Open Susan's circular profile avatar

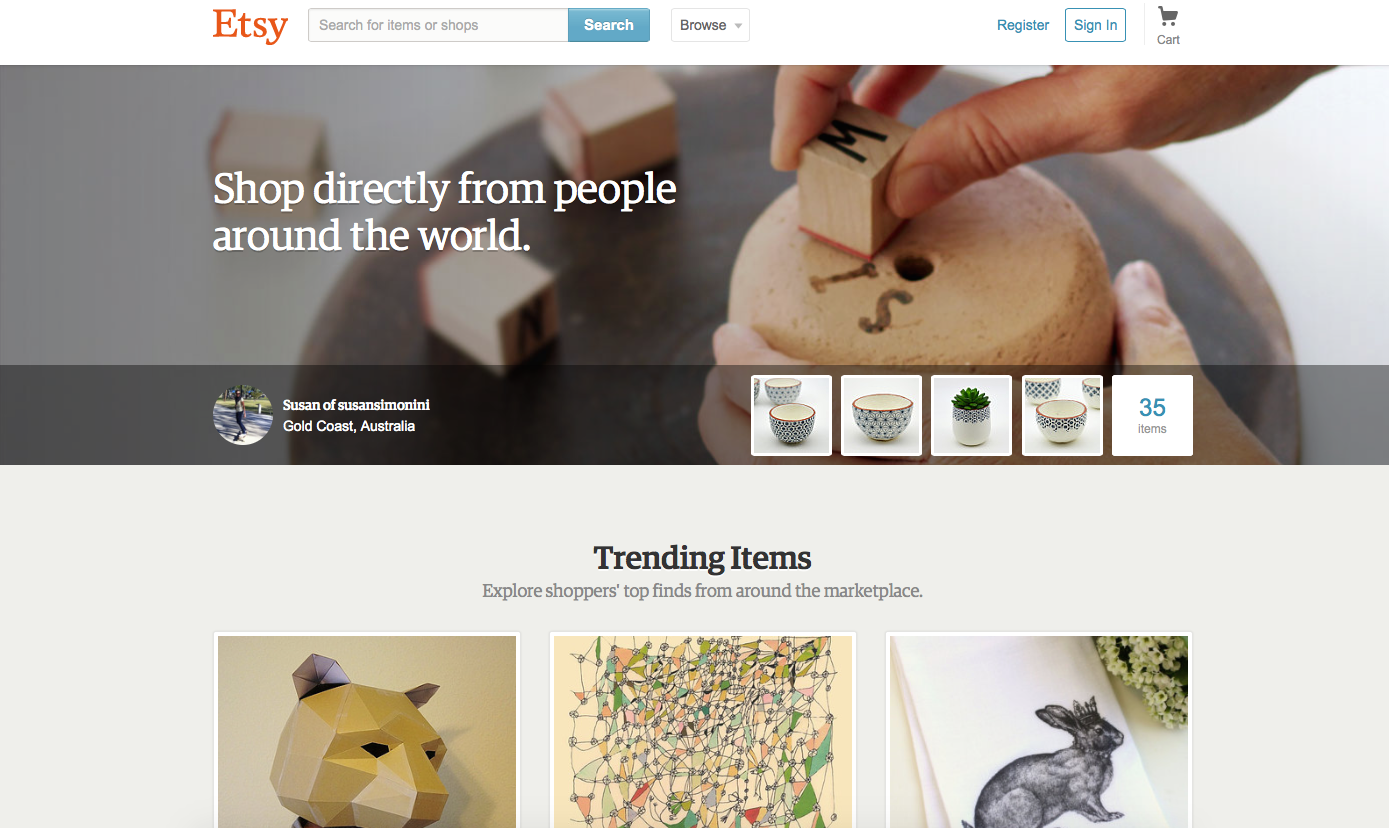coord(243,415)
